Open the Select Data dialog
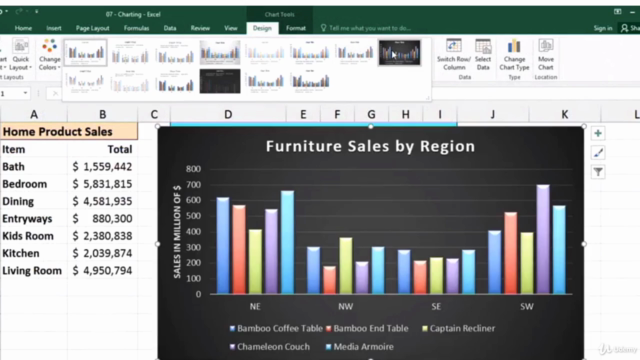The height and width of the screenshot is (360, 640). 483,55
